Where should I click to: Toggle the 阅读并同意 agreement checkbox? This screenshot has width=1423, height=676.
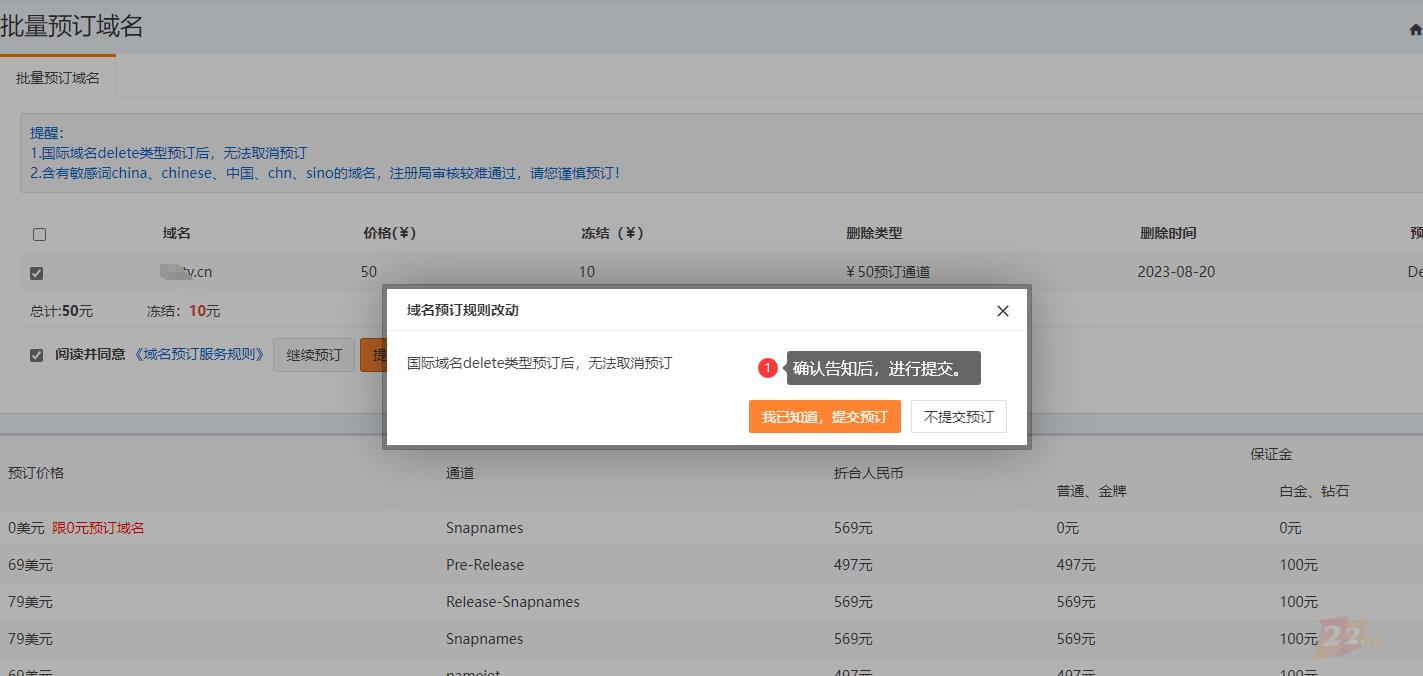(x=37, y=355)
